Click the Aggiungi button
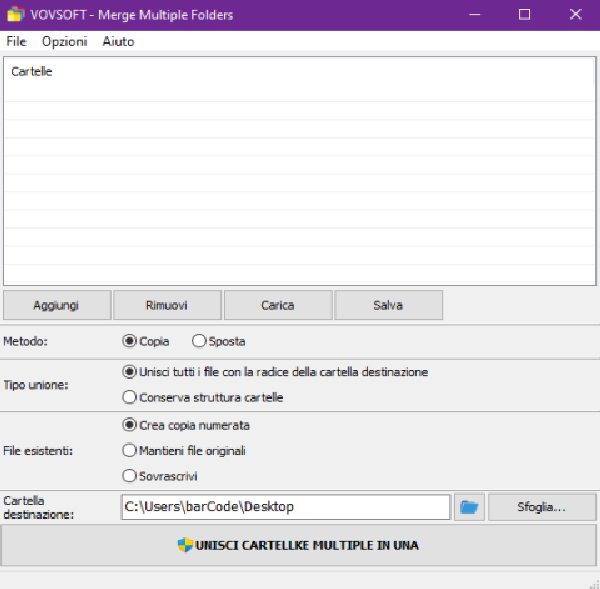Viewport: 600px width, 589px height. click(x=57, y=305)
